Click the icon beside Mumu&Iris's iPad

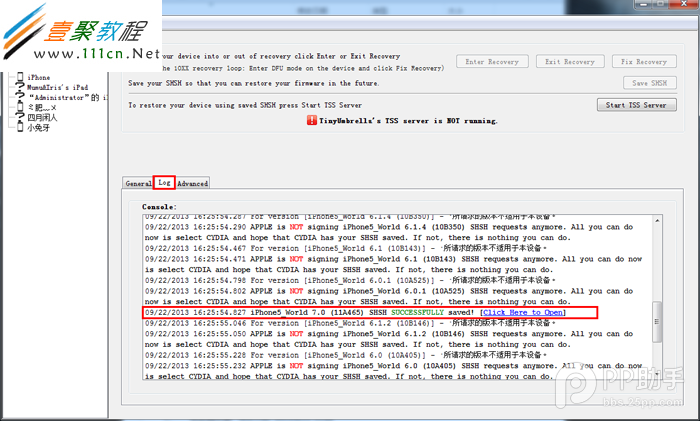click(20, 87)
